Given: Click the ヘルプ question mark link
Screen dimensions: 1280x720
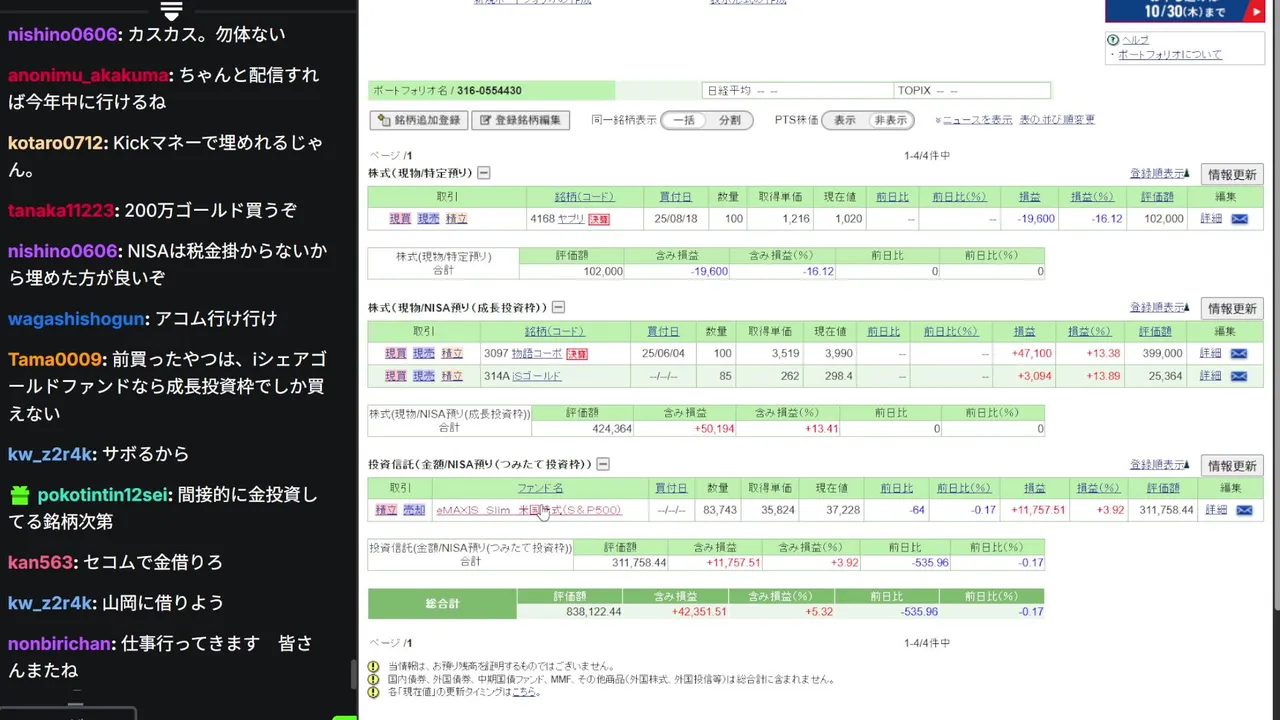Looking at the screenshot, I should pos(1135,40).
